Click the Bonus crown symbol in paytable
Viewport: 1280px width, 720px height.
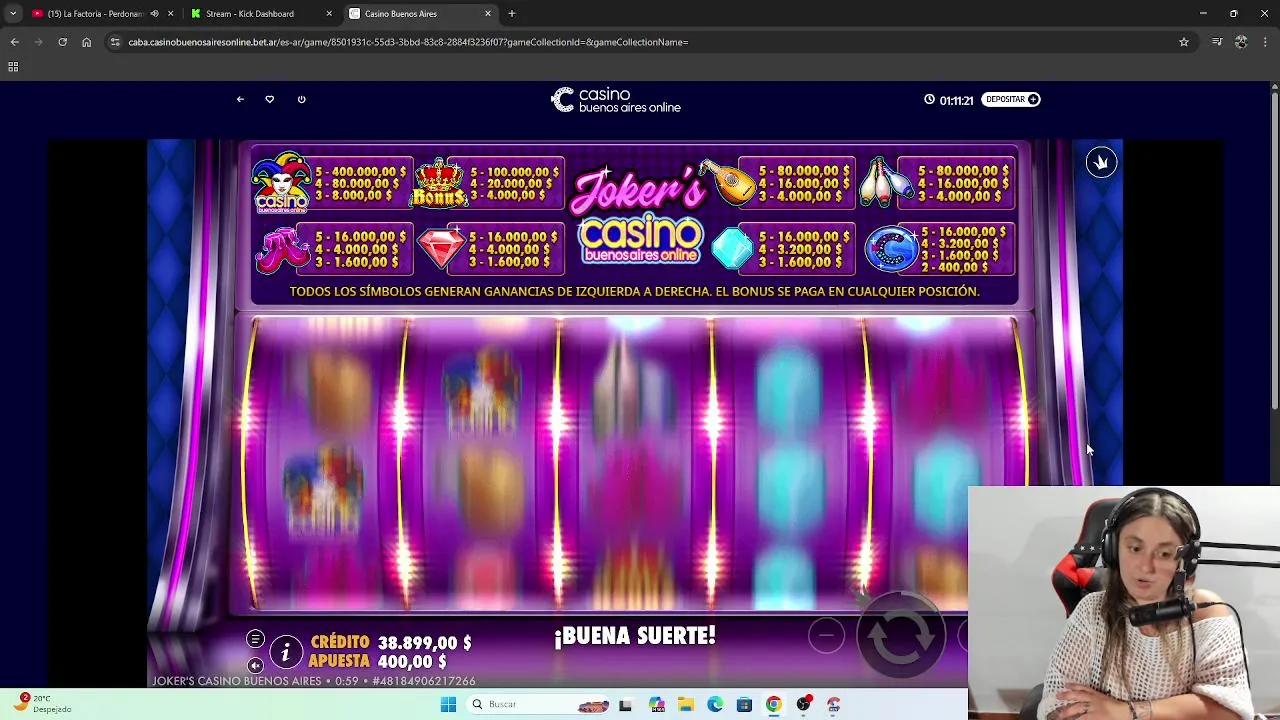click(x=439, y=183)
